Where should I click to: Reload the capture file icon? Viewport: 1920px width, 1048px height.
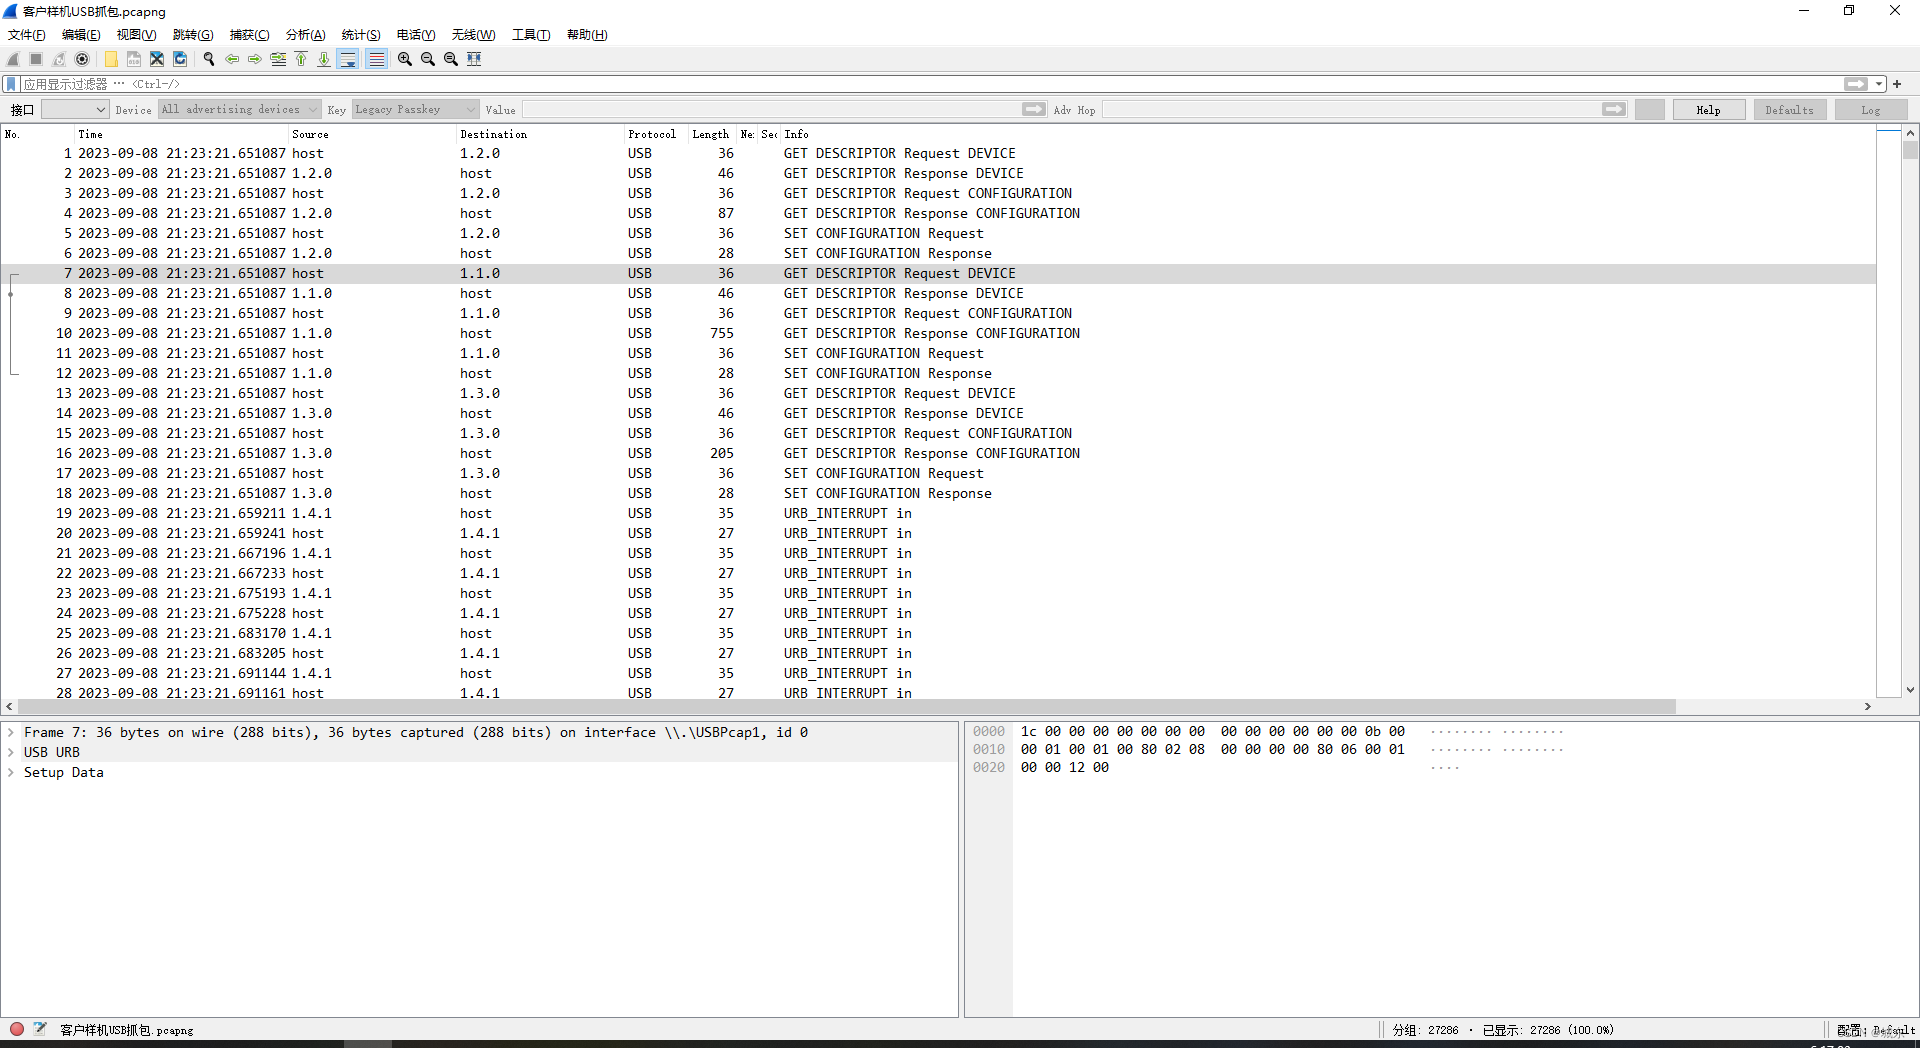[180, 59]
